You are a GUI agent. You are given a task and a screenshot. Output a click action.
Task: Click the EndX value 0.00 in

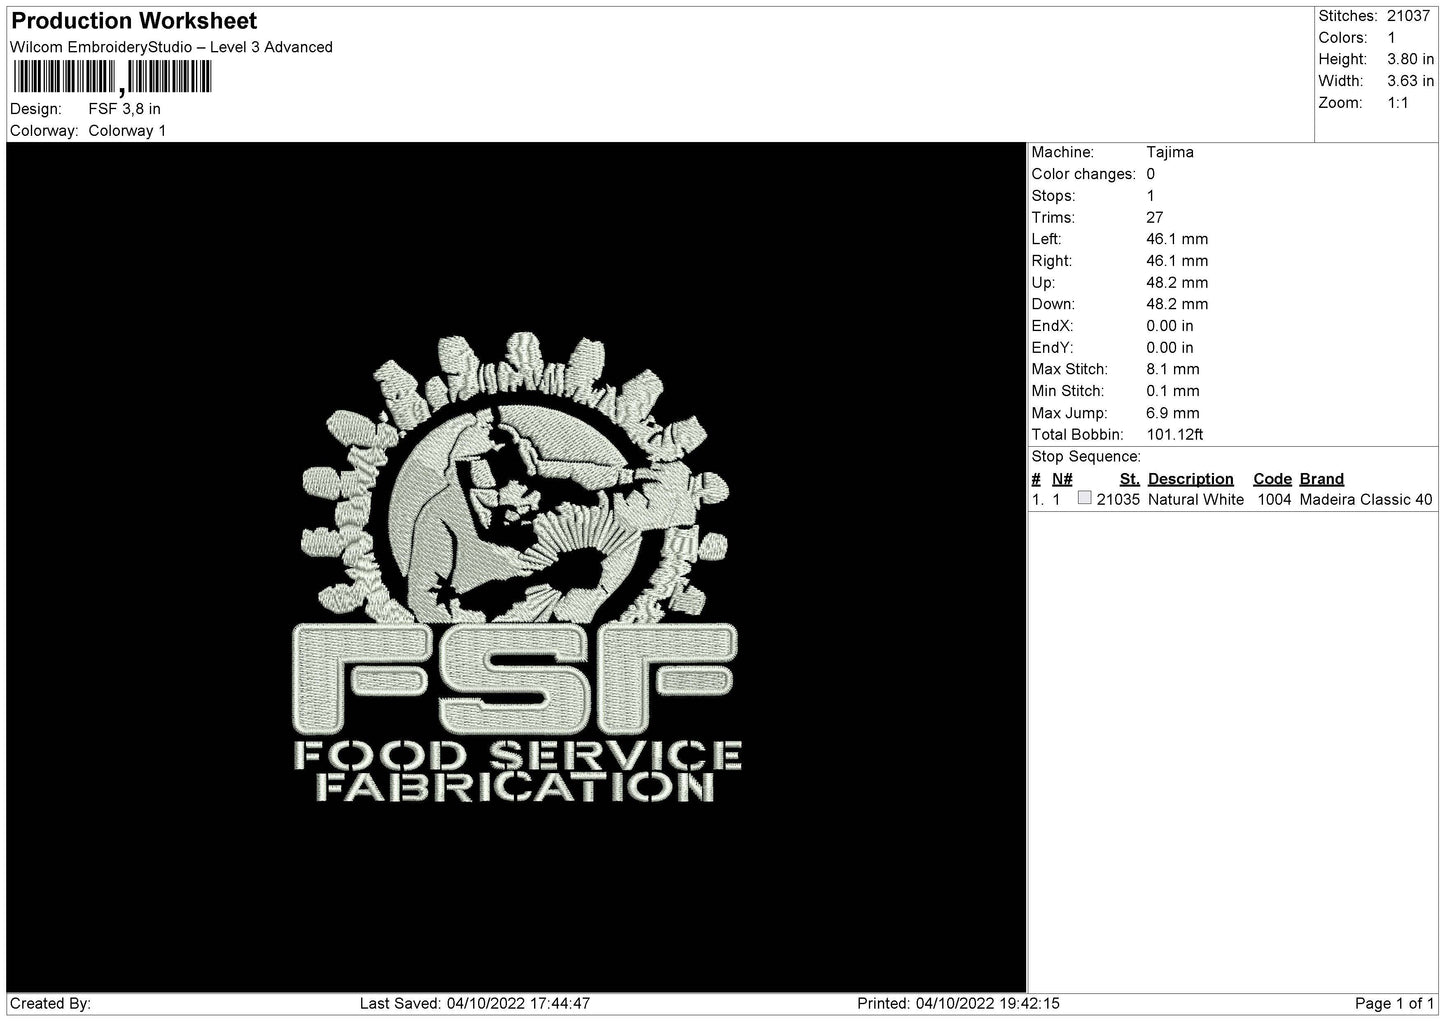[1170, 326]
